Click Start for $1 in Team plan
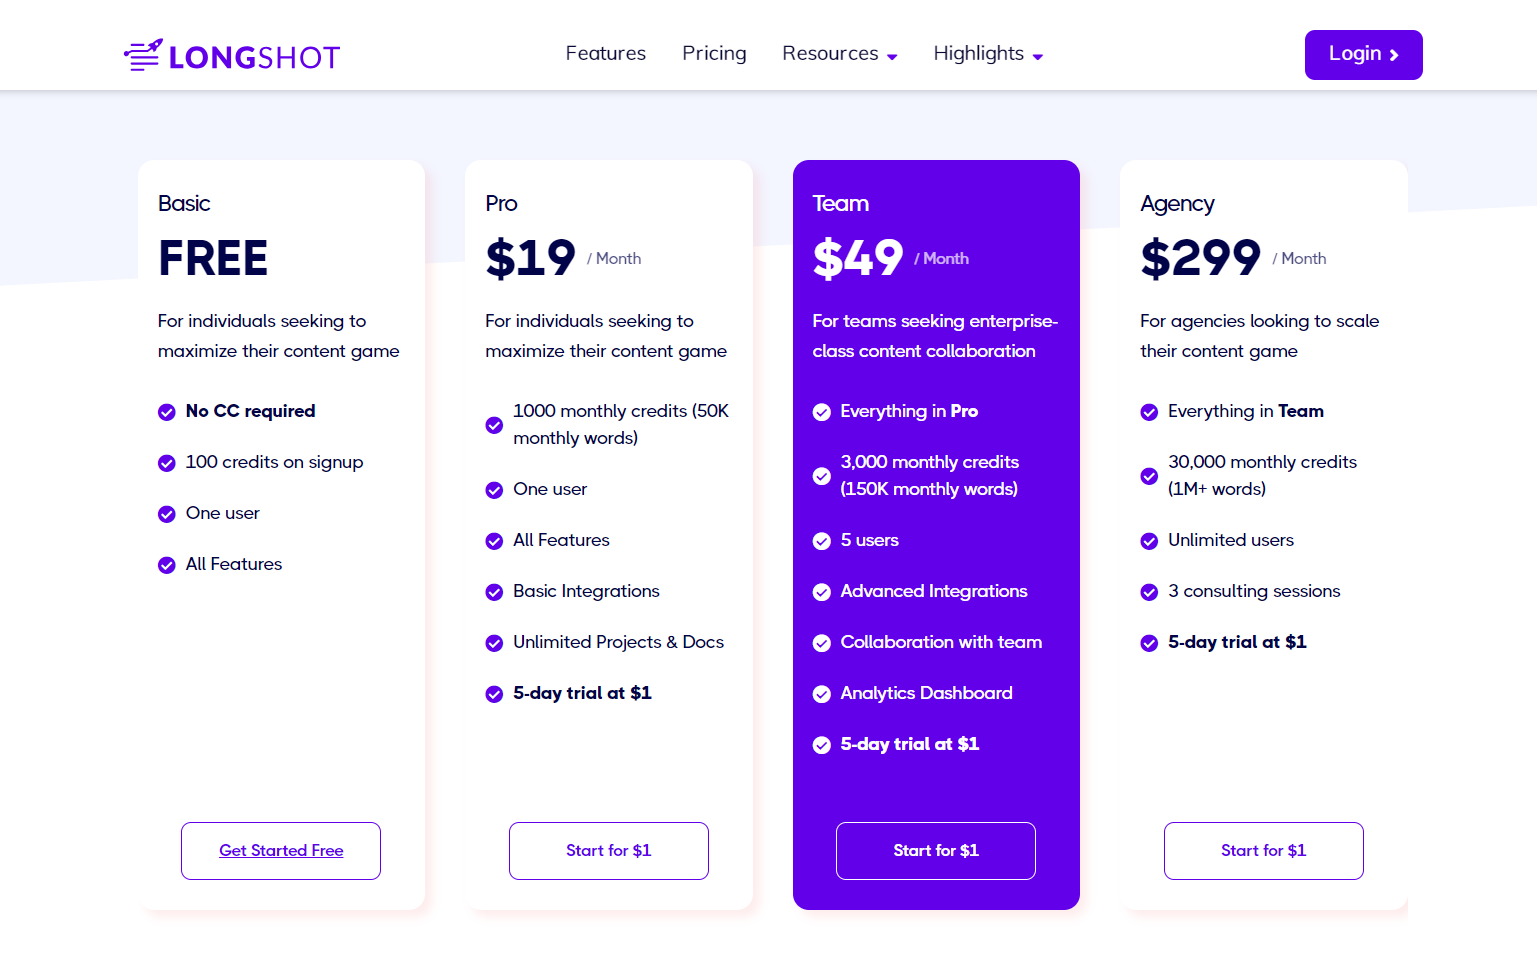1537x956 pixels. pos(936,851)
